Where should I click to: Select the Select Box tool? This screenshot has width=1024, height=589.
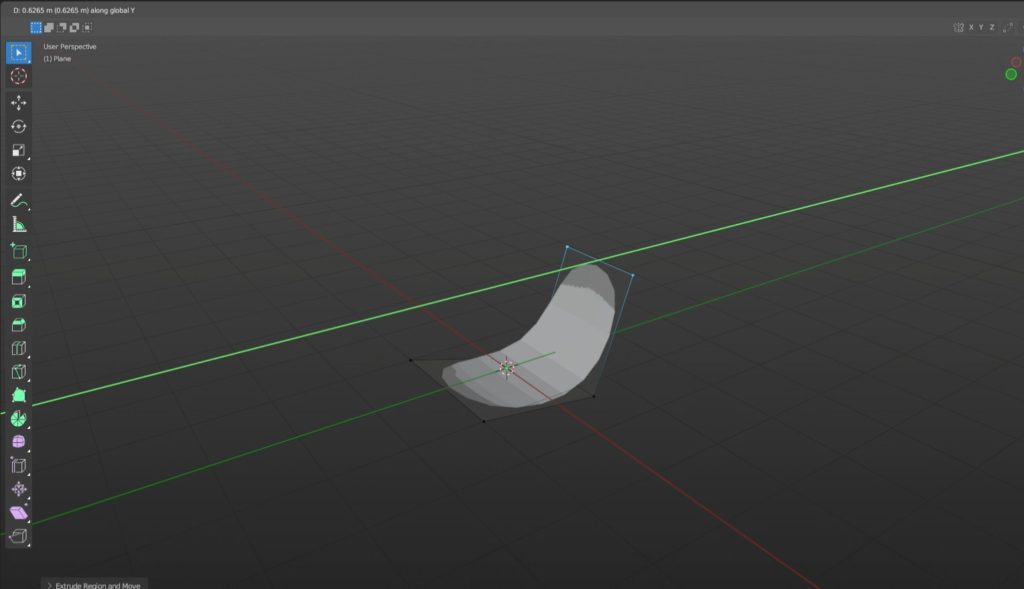point(18,52)
